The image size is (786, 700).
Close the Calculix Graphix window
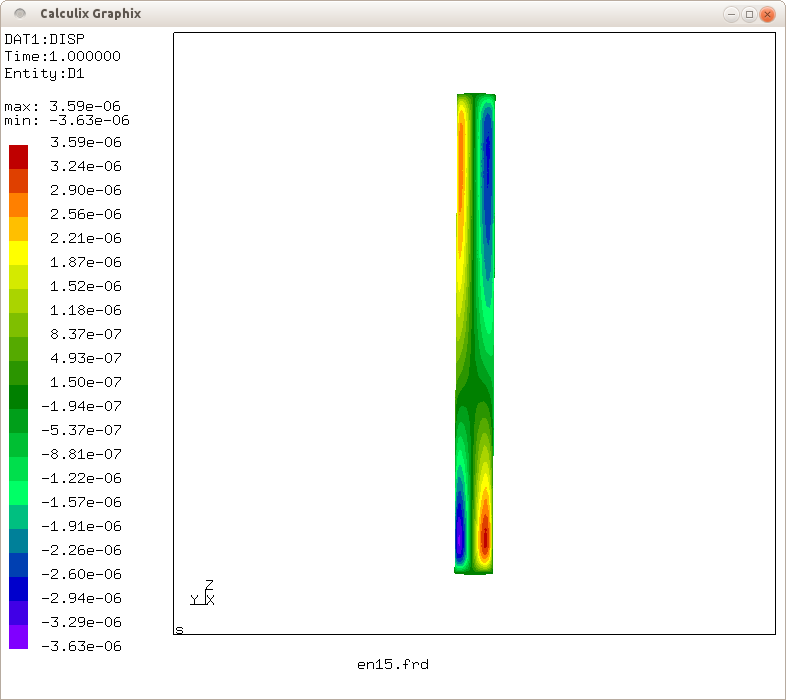pyautogui.click(x=767, y=14)
